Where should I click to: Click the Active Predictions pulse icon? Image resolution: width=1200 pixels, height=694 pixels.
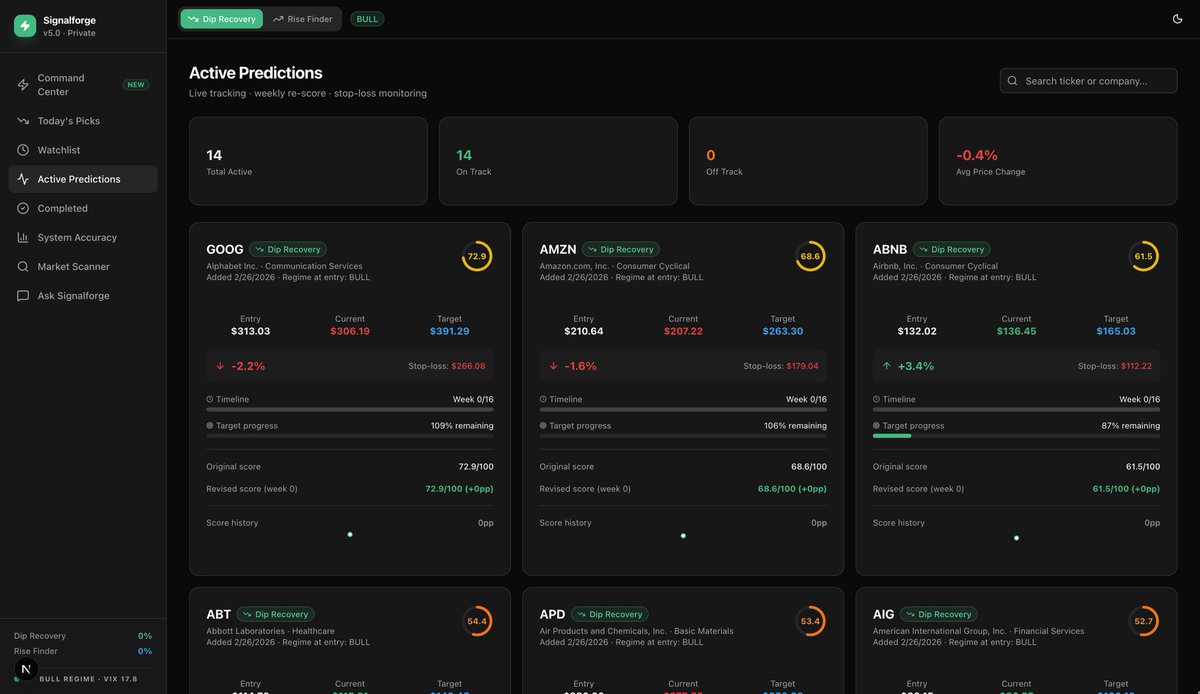[x=23, y=179]
